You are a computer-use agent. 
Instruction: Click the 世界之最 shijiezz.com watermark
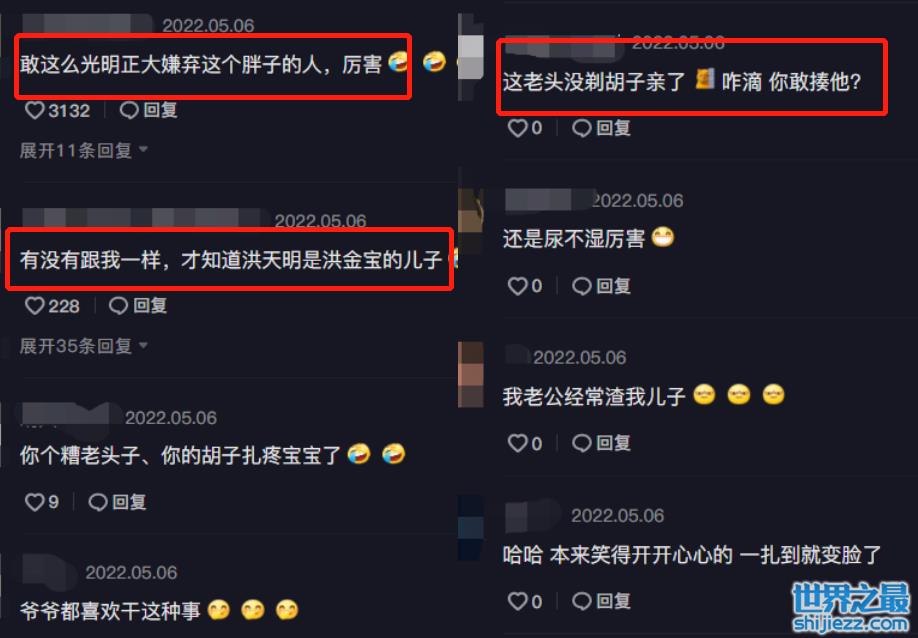[851, 607]
